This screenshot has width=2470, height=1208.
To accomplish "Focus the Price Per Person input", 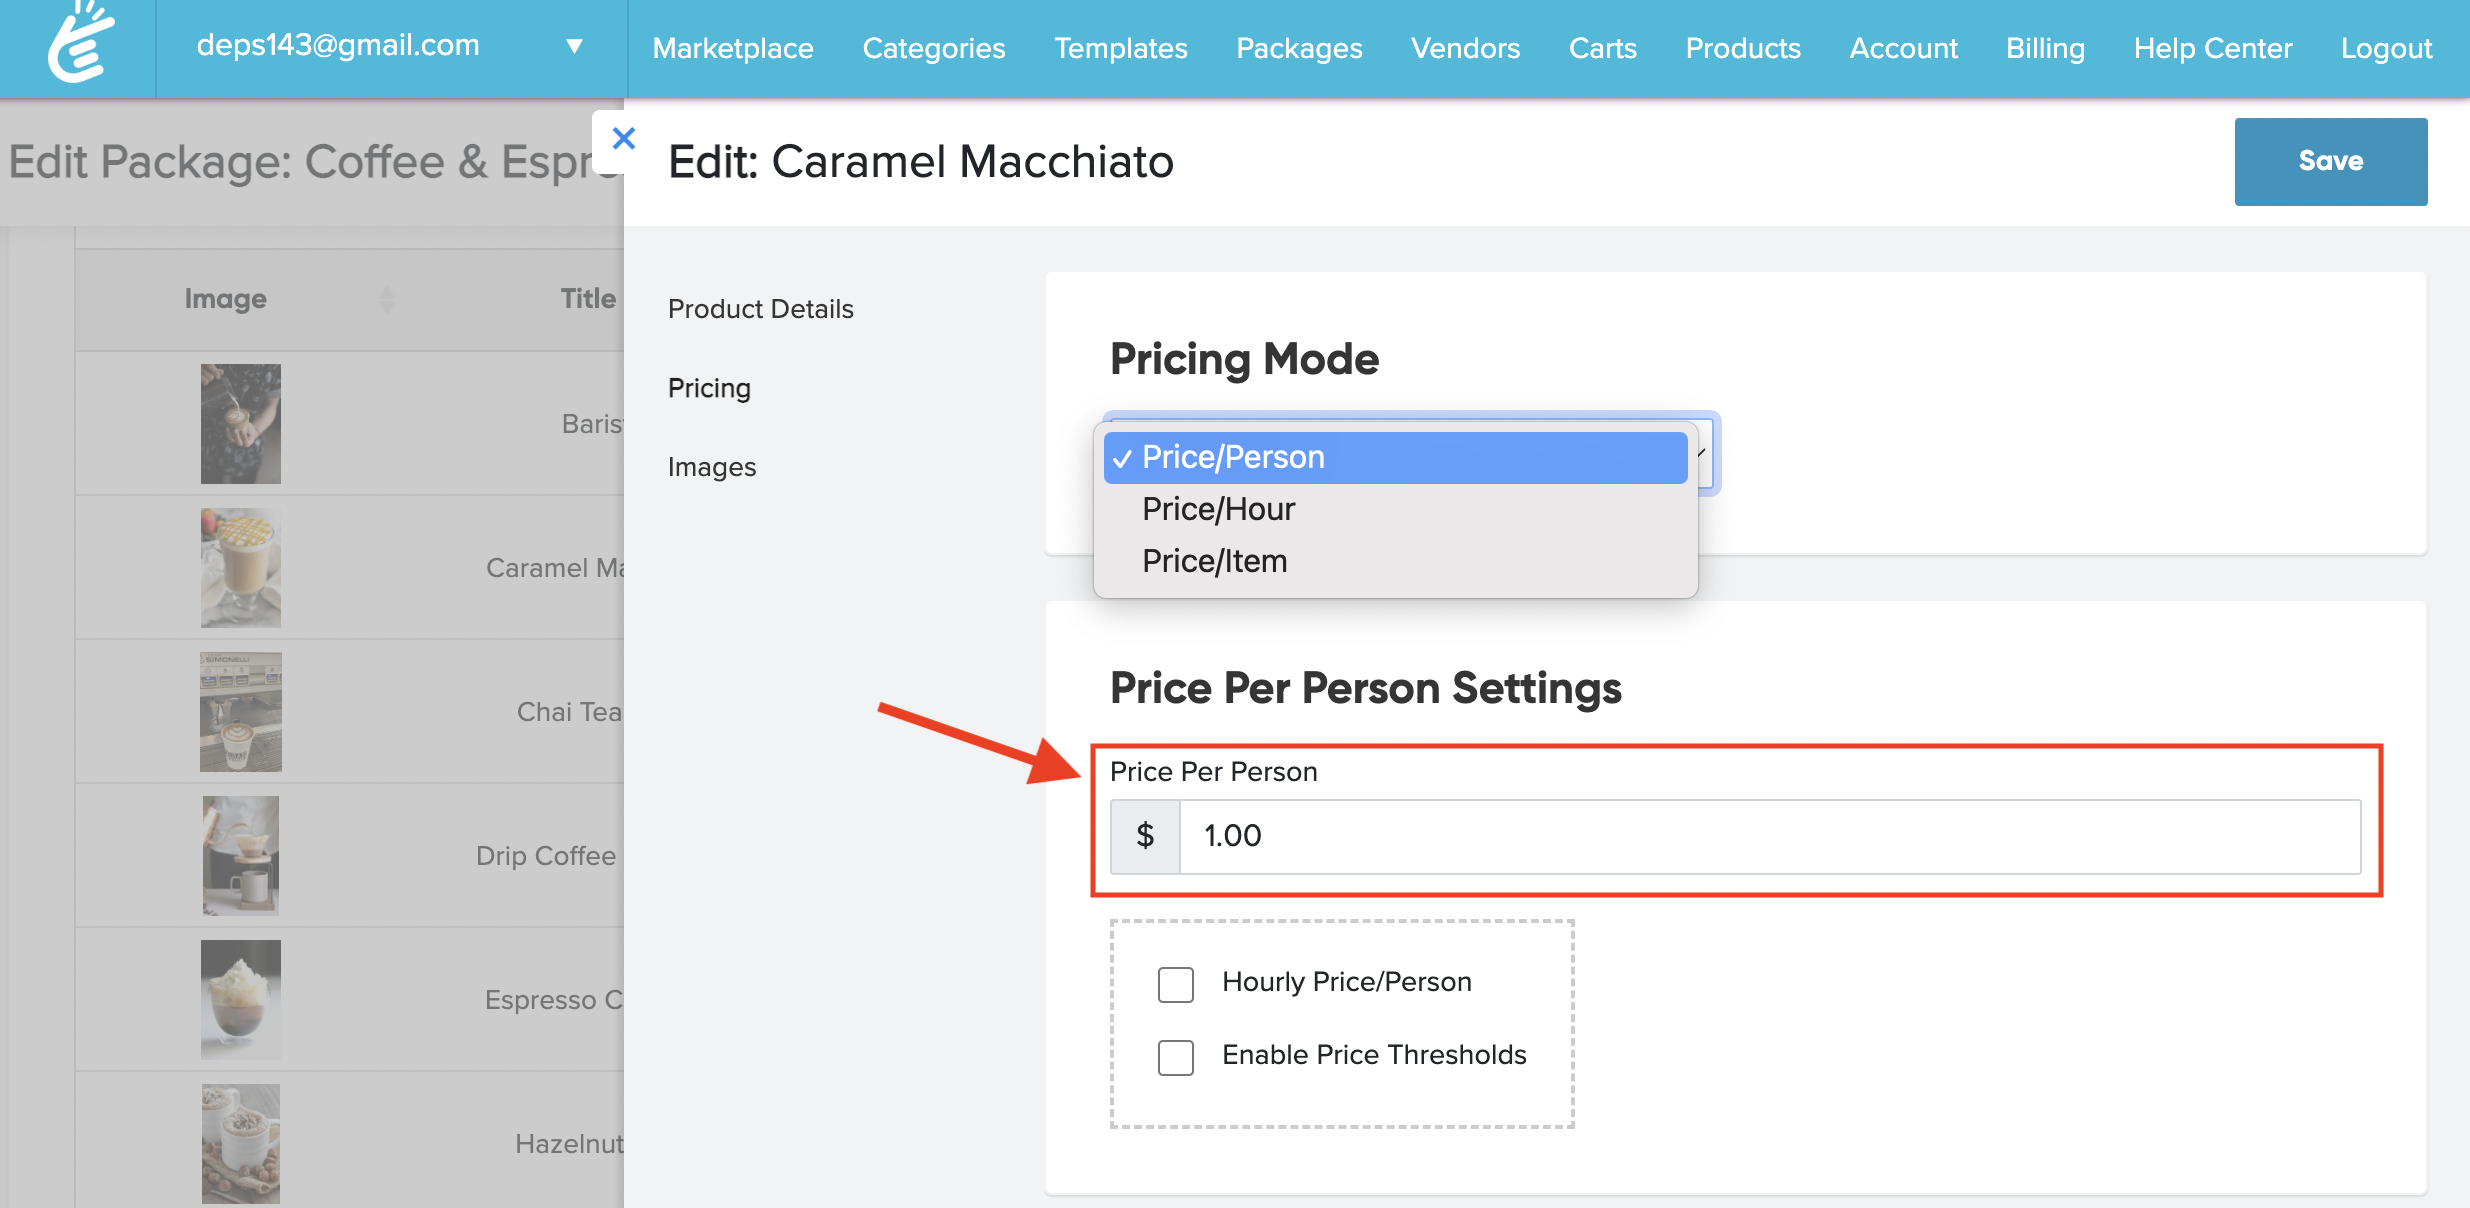I will click(x=1768, y=836).
